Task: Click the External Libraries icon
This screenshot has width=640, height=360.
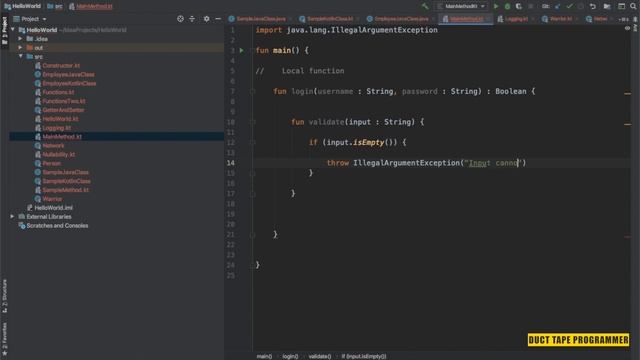Action: click(x=22, y=216)
